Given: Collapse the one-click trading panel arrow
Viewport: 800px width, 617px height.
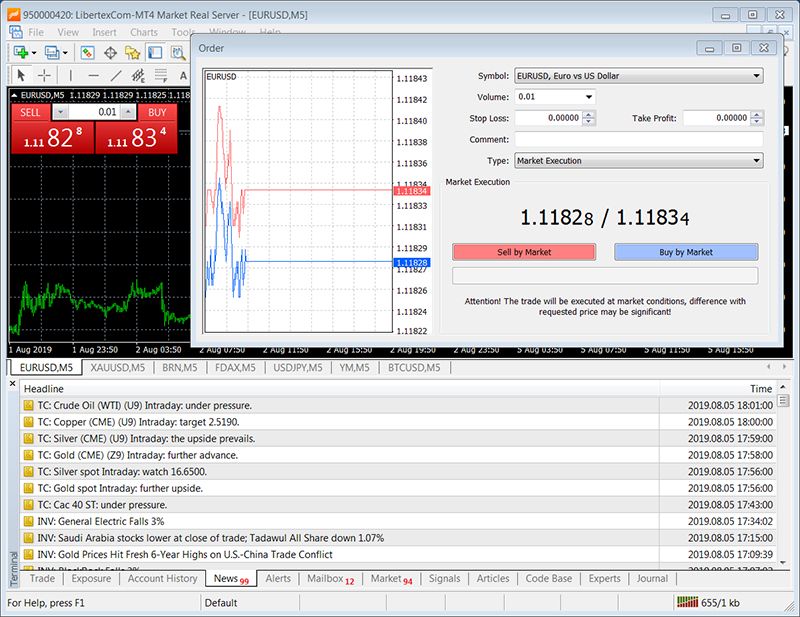Looking at the screenshot, I should (14, 95).
